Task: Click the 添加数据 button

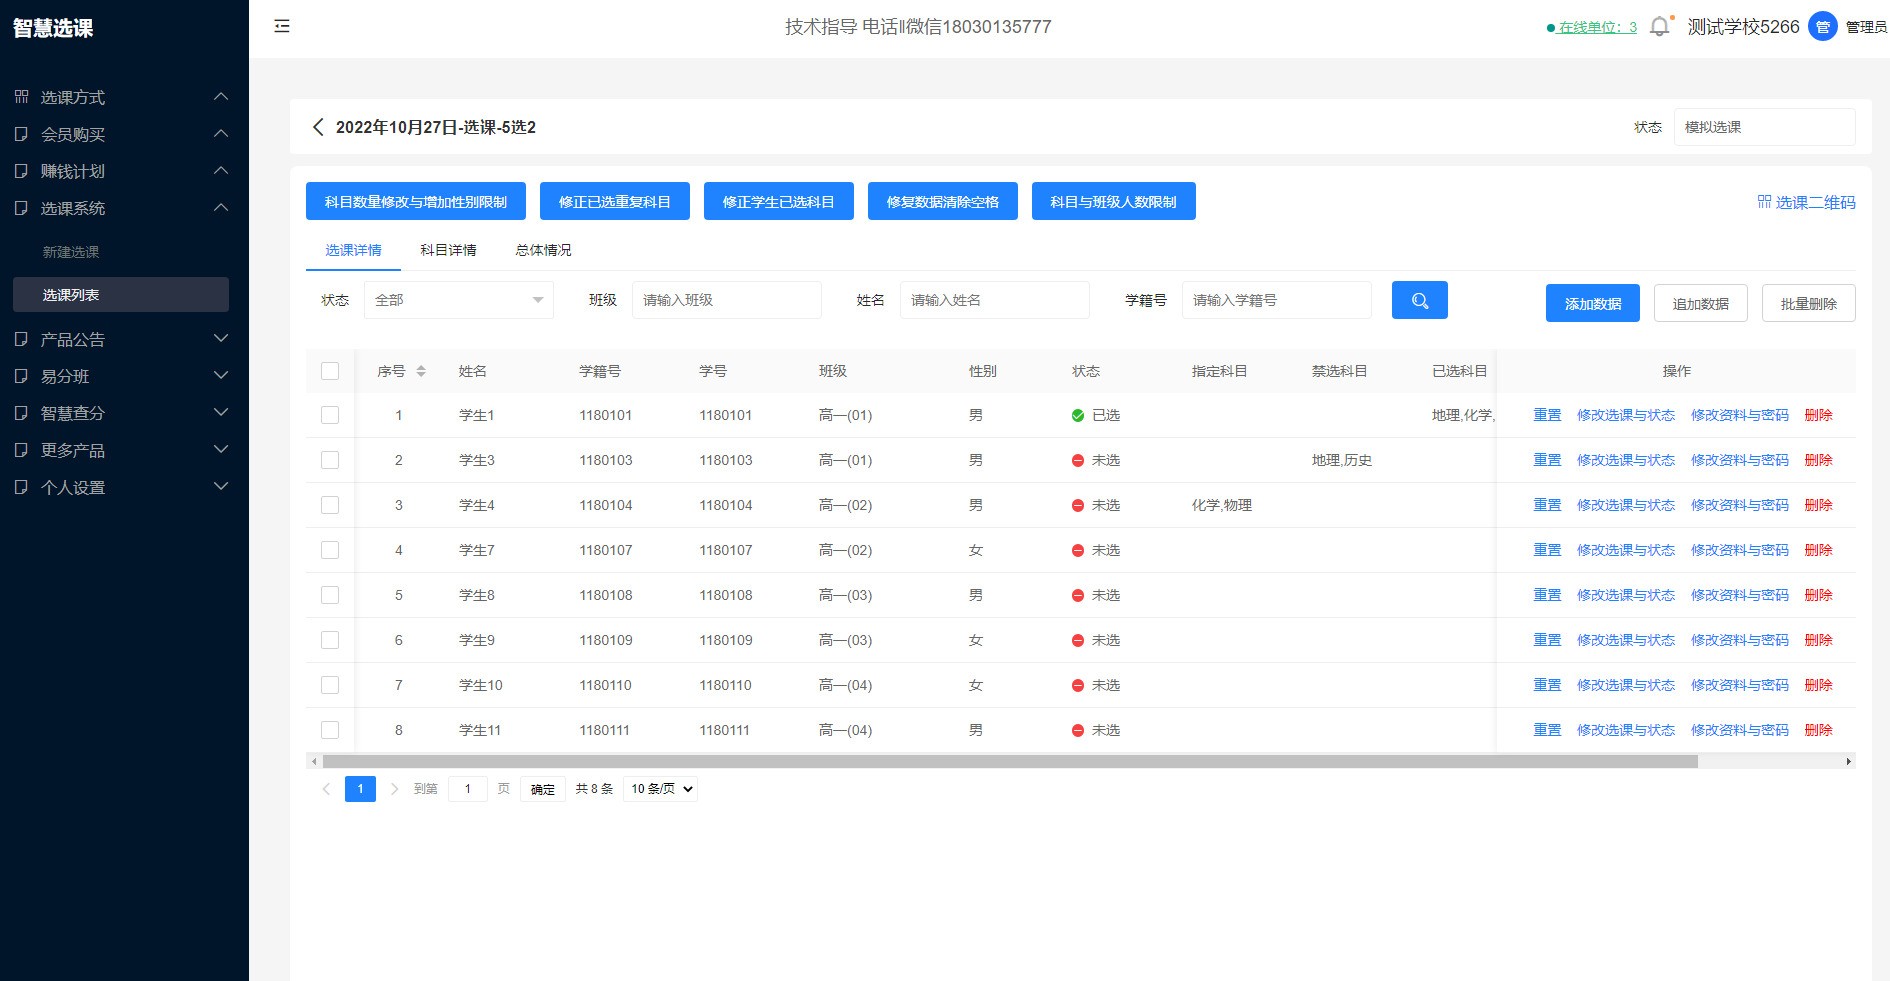Action: click(1593, 303)
